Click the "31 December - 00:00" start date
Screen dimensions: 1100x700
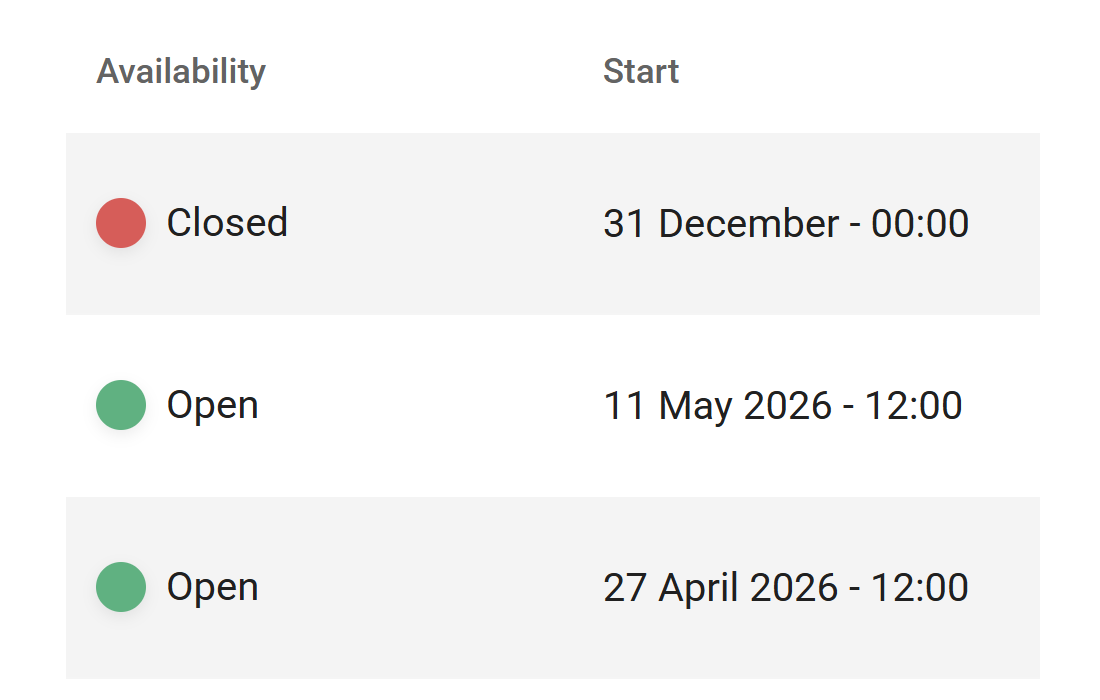(786, 223)
